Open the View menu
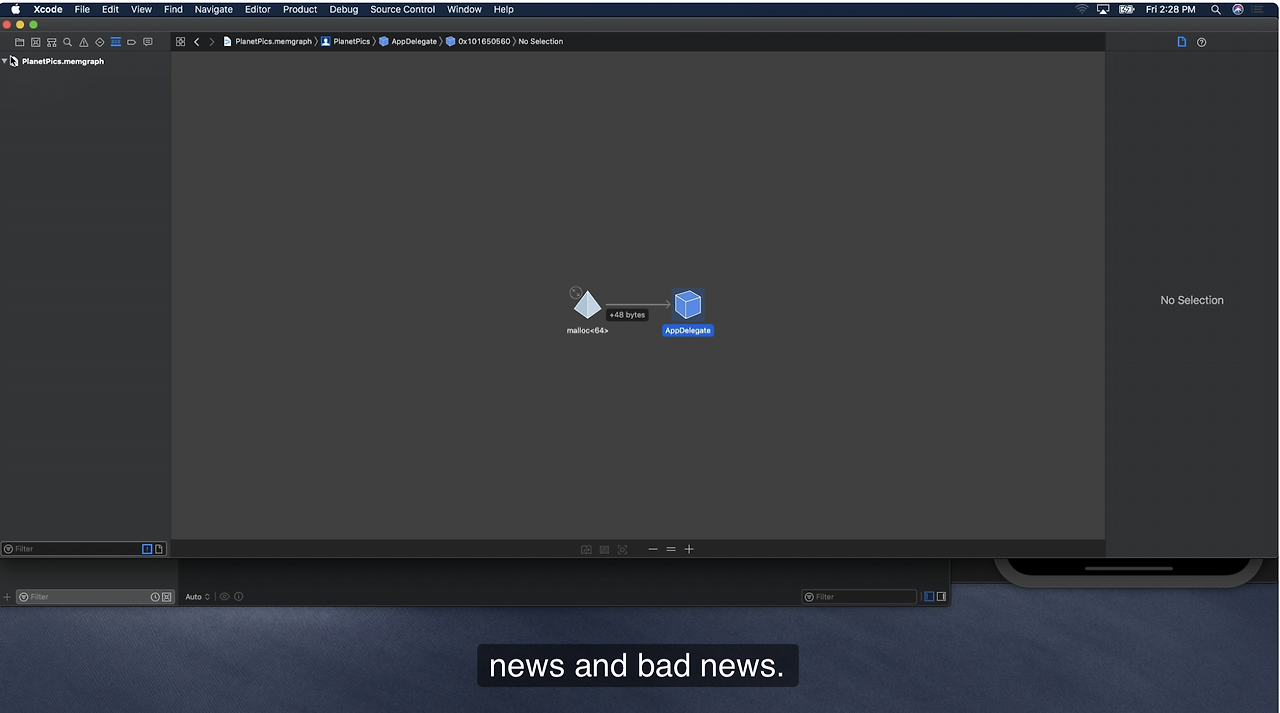Screen dimensions: 1280x713 click(x=142, y=9)
